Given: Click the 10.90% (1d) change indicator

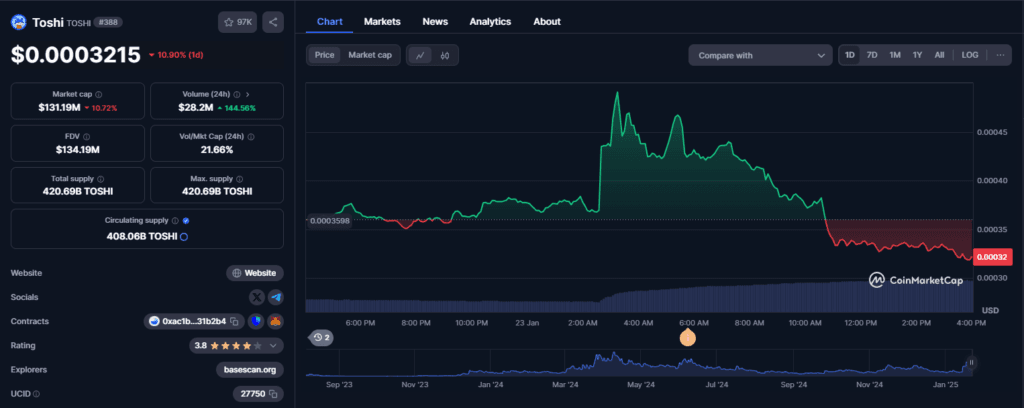Looking at the screenshot, I should pos(176,55).
